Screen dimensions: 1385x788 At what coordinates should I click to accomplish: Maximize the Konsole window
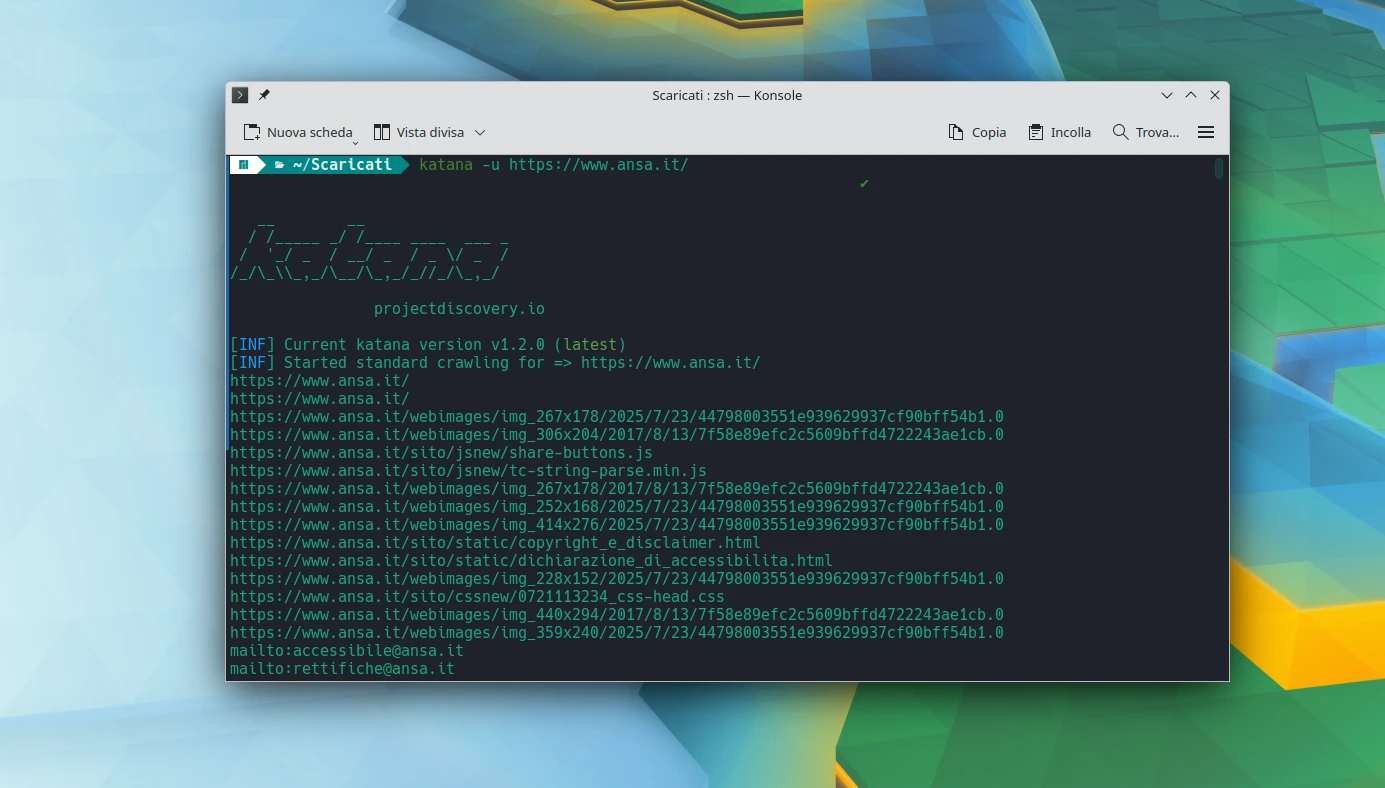click(1191, 95)
